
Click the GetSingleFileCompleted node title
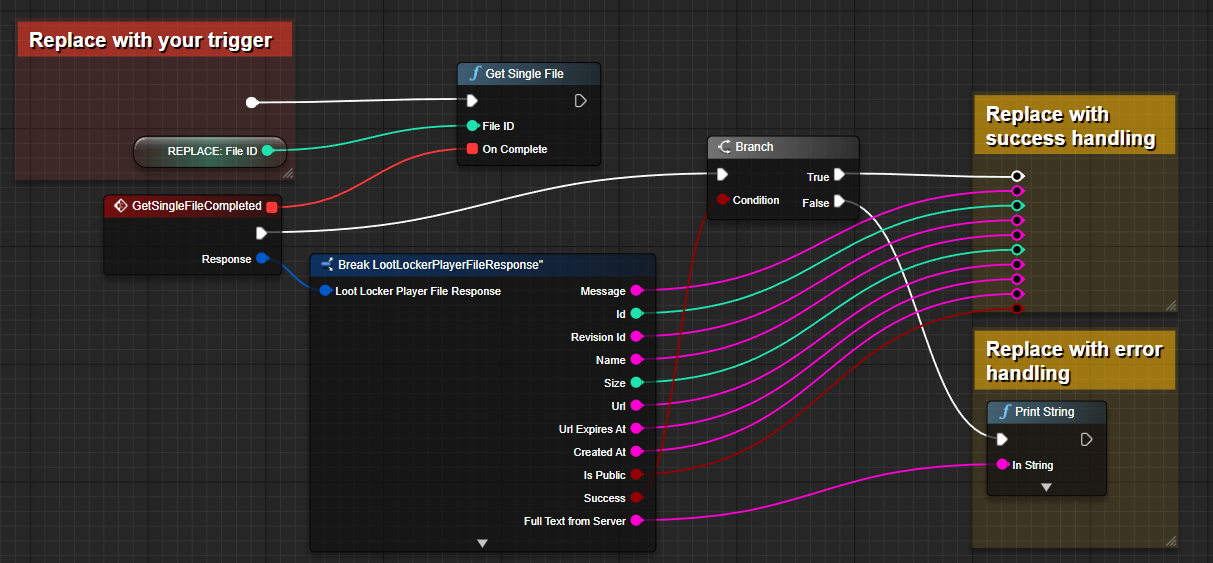tap(196, 206)
